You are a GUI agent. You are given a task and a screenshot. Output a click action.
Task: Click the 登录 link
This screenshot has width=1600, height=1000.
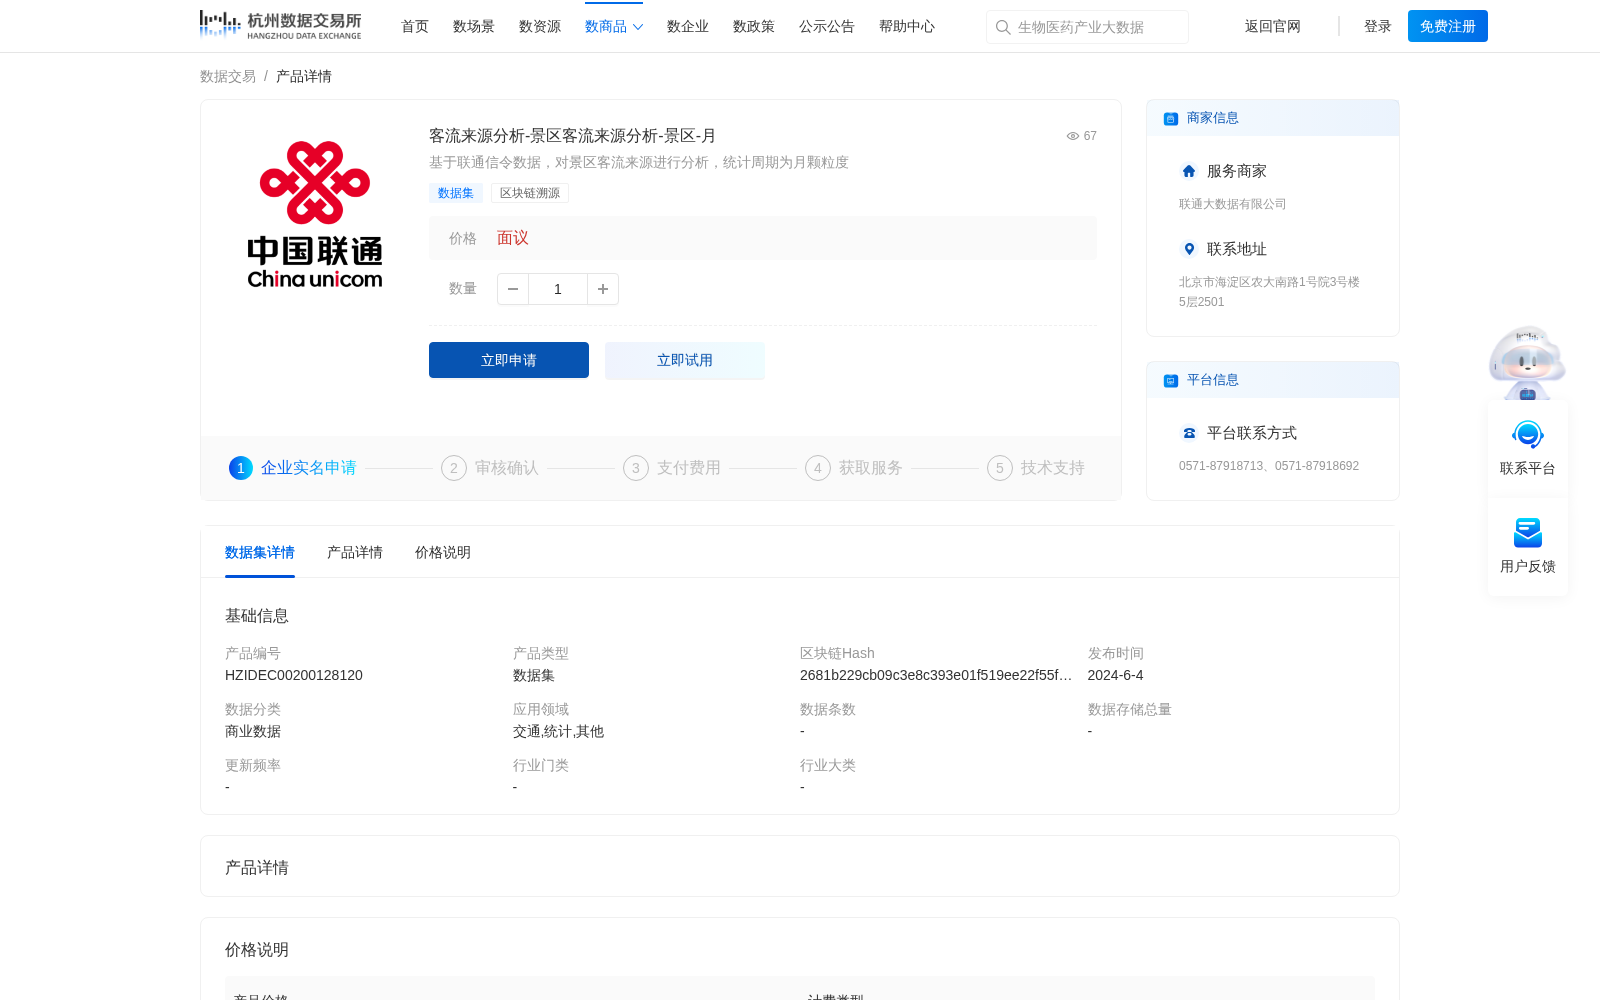(1378, 27)
